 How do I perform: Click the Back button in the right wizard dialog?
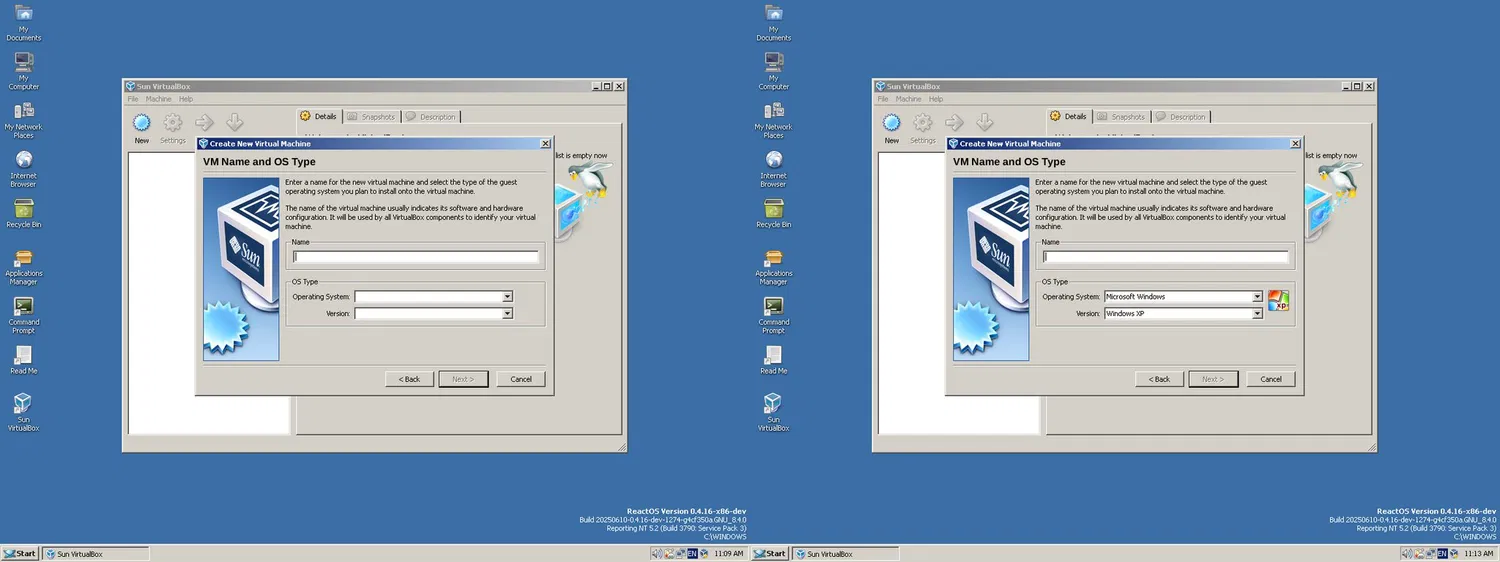[x=1160, y=379]
